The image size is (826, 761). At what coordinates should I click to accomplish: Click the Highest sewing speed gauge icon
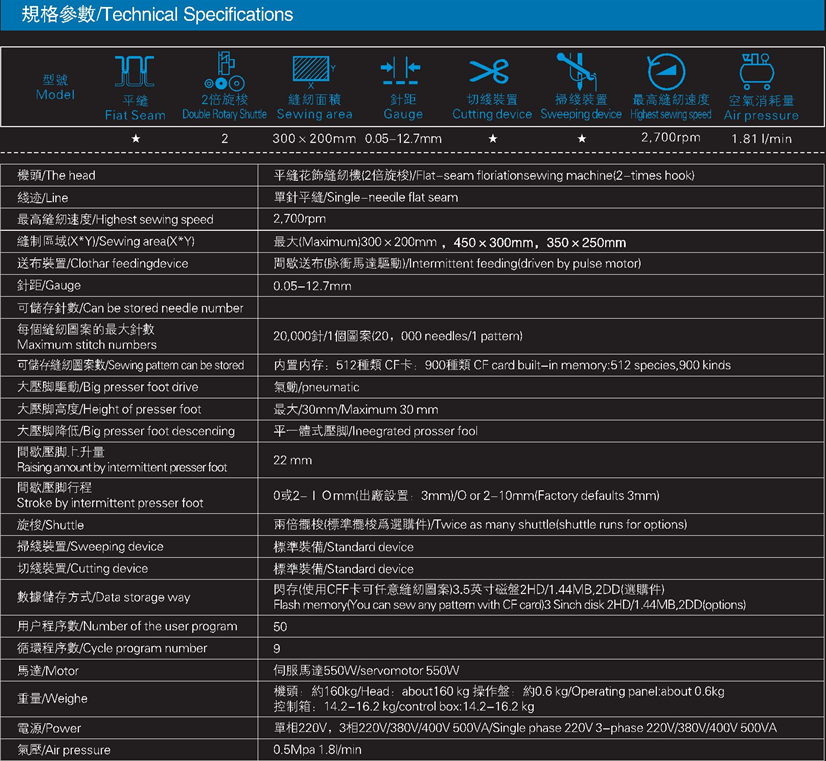tap(666, 72)
